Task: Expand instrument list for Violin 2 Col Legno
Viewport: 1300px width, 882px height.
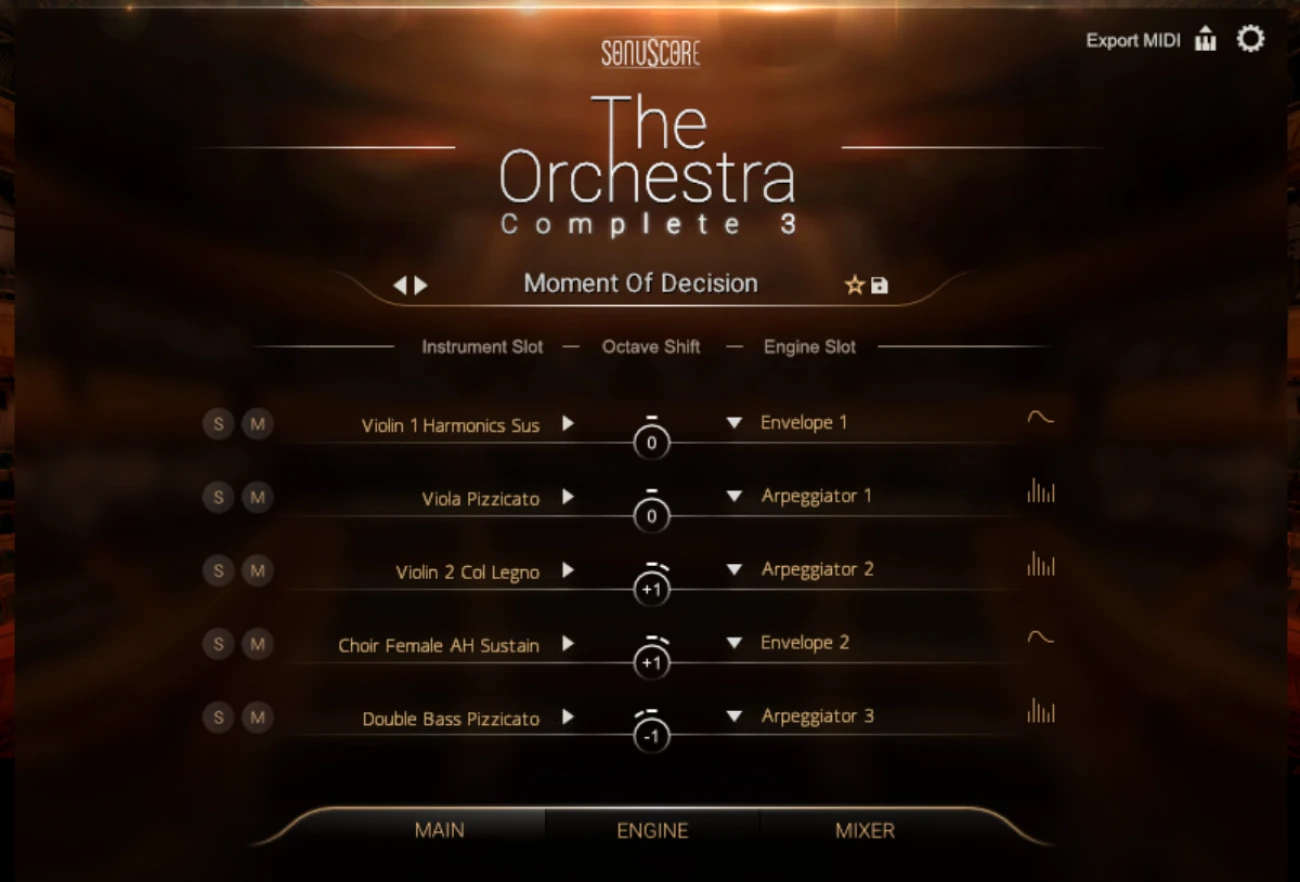Action: 568,570
